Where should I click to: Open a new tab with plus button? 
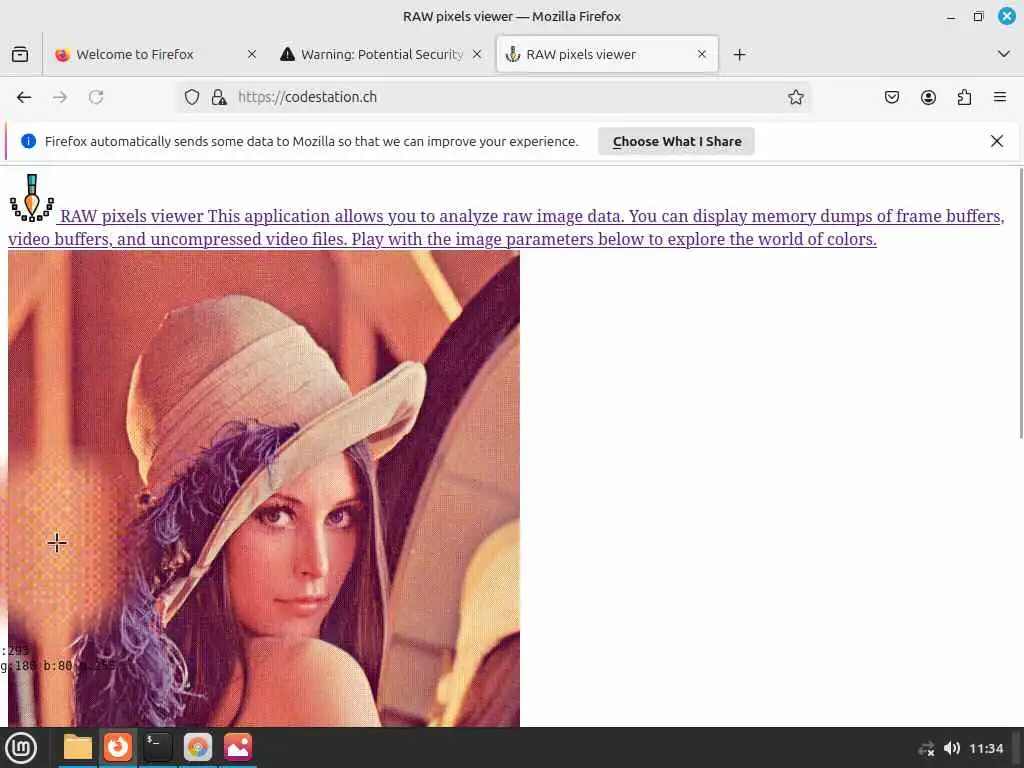[x=739, y=54]
